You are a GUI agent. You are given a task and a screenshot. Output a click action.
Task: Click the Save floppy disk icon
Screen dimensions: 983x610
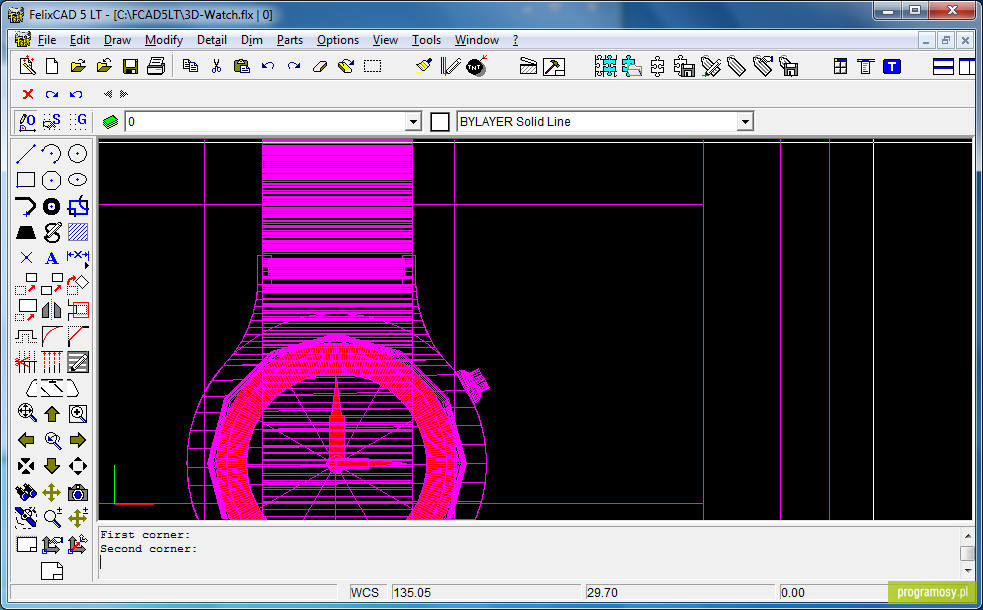pos(130,66)
